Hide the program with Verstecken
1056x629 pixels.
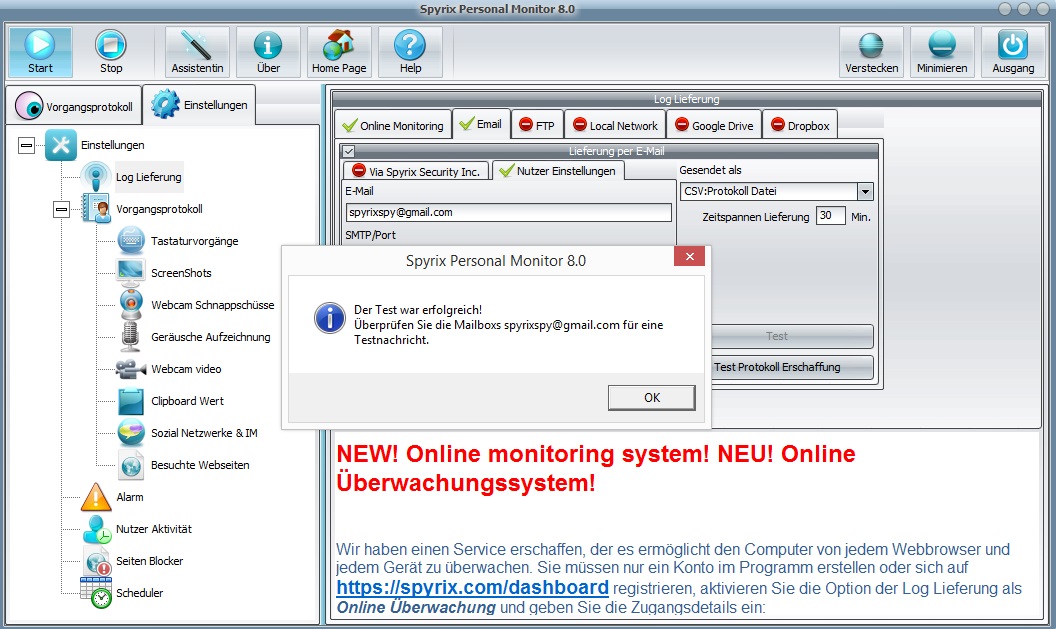click(871, 52)
